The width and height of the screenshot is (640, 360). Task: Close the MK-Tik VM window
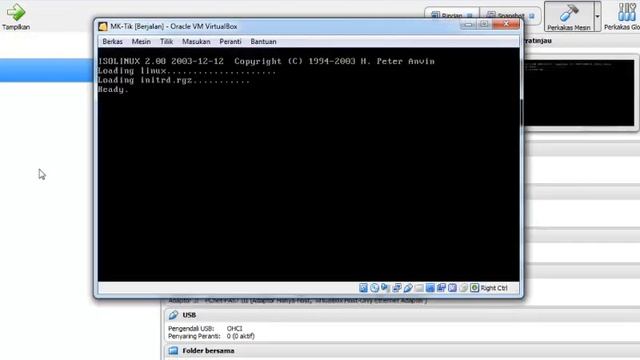(x=506, y=24)
